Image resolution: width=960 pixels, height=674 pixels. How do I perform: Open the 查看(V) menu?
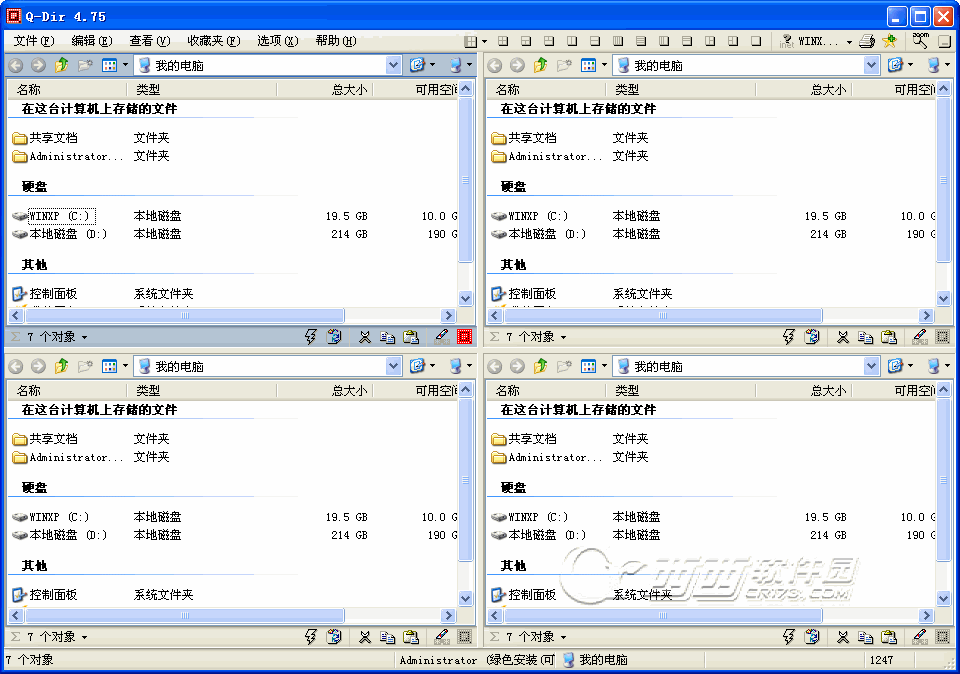tap(149, 41)
